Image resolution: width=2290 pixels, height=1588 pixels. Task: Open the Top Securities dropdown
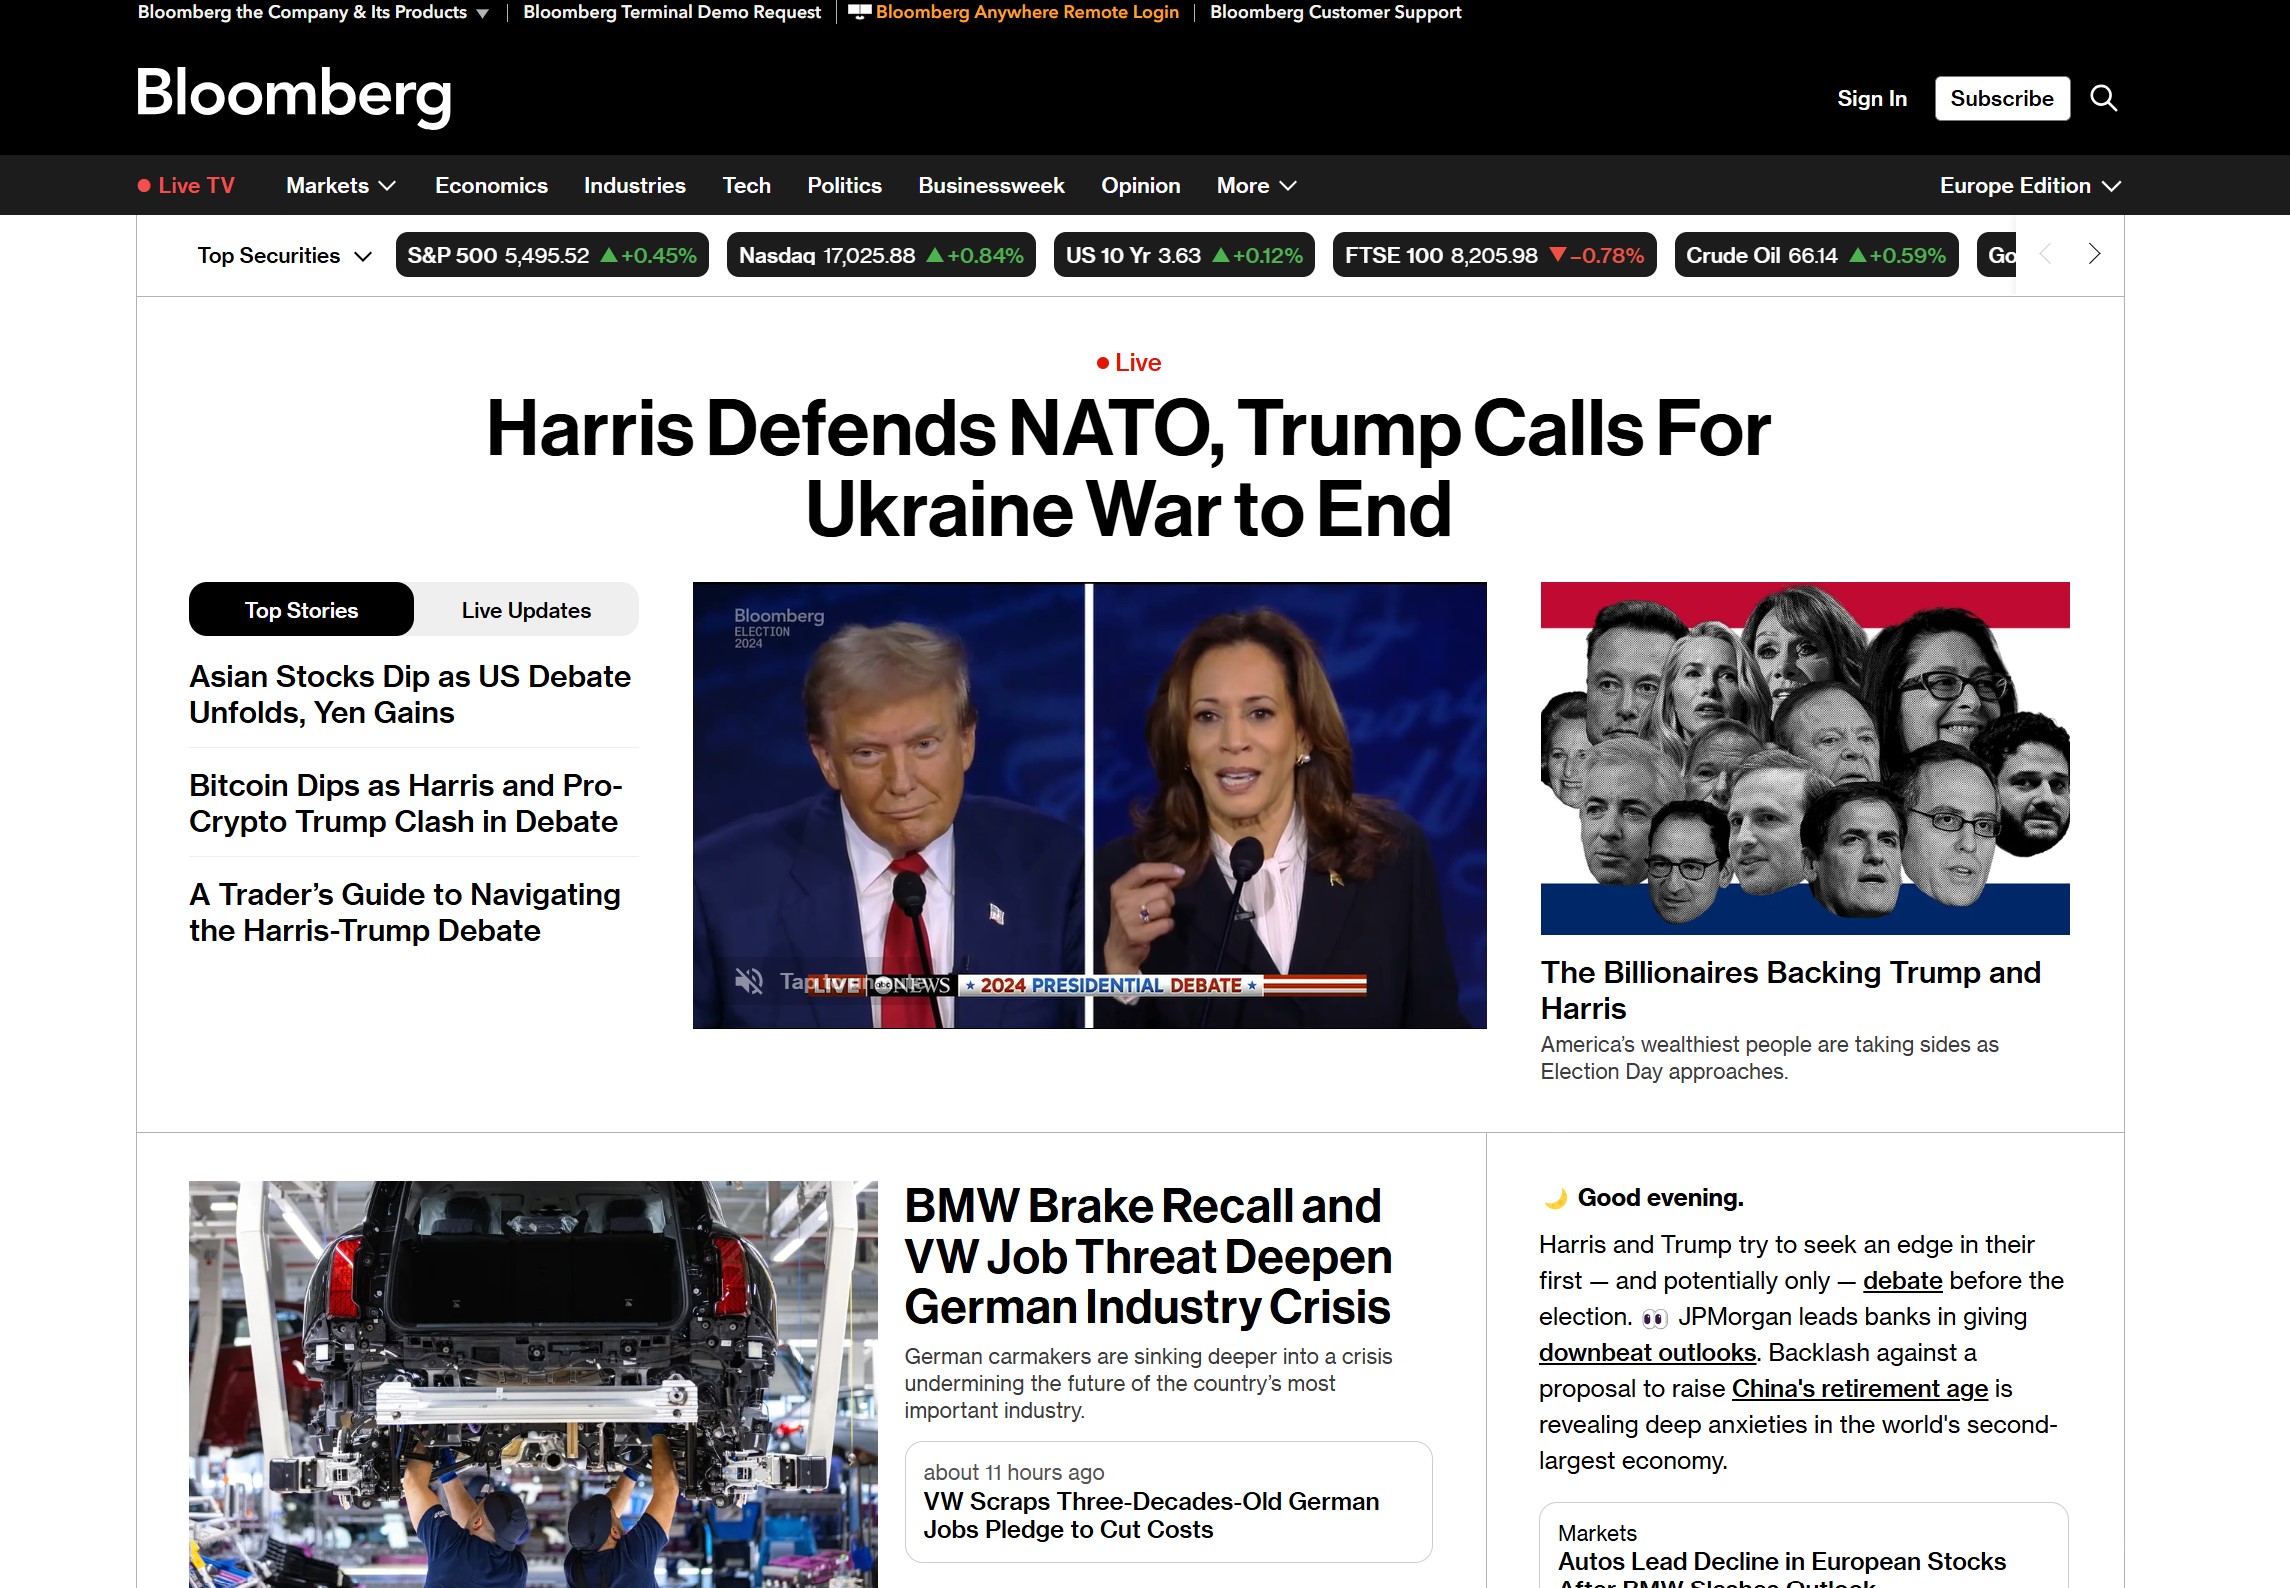(285, 256)
